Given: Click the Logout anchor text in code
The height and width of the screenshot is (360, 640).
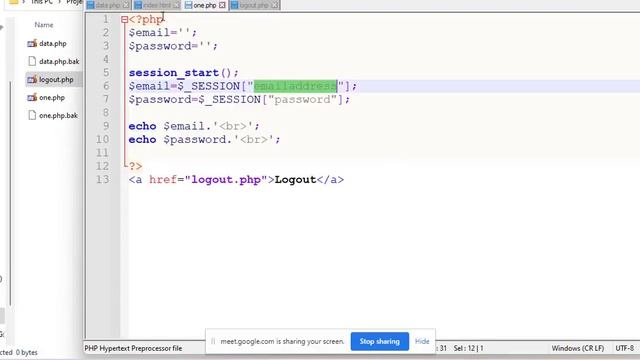Looking at the screenshot, I should coord(296,180).
